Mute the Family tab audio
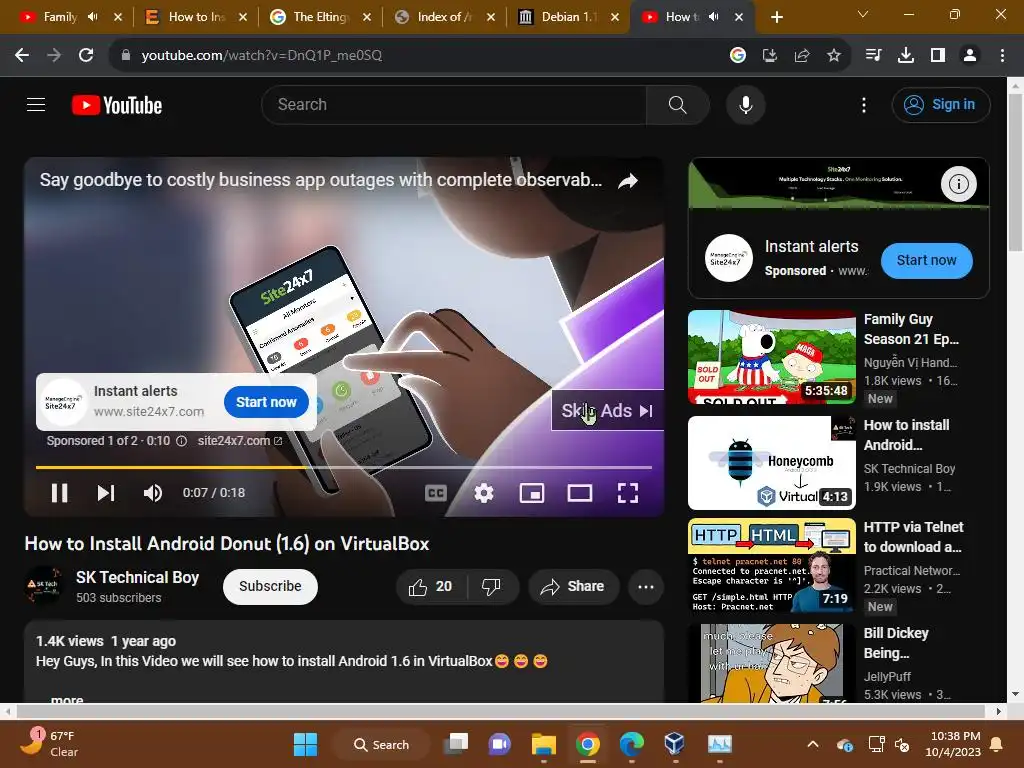This screenshot has height=768, width=1024. (x=93, y=17)
